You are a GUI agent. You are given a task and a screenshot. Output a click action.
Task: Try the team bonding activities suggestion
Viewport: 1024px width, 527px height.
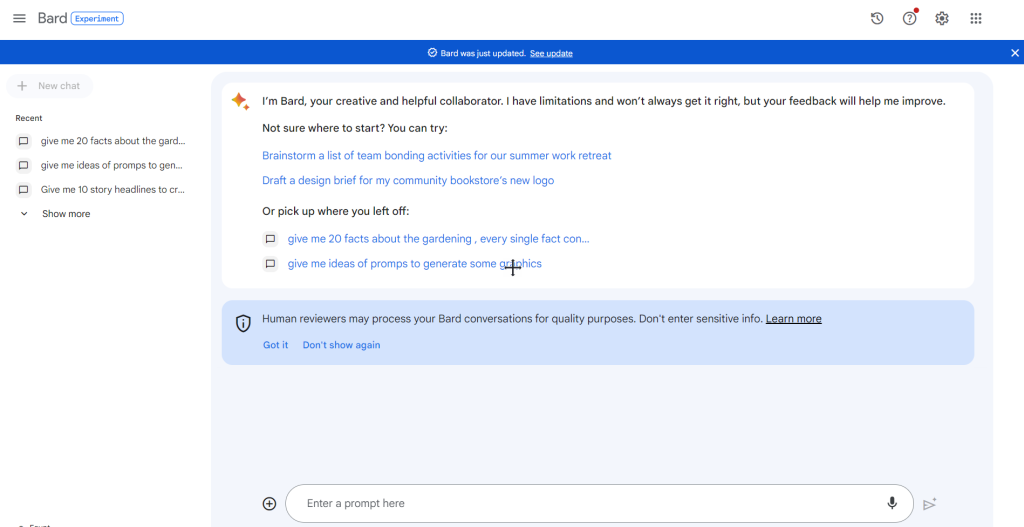pyautogui.click(x=437, y=155)
